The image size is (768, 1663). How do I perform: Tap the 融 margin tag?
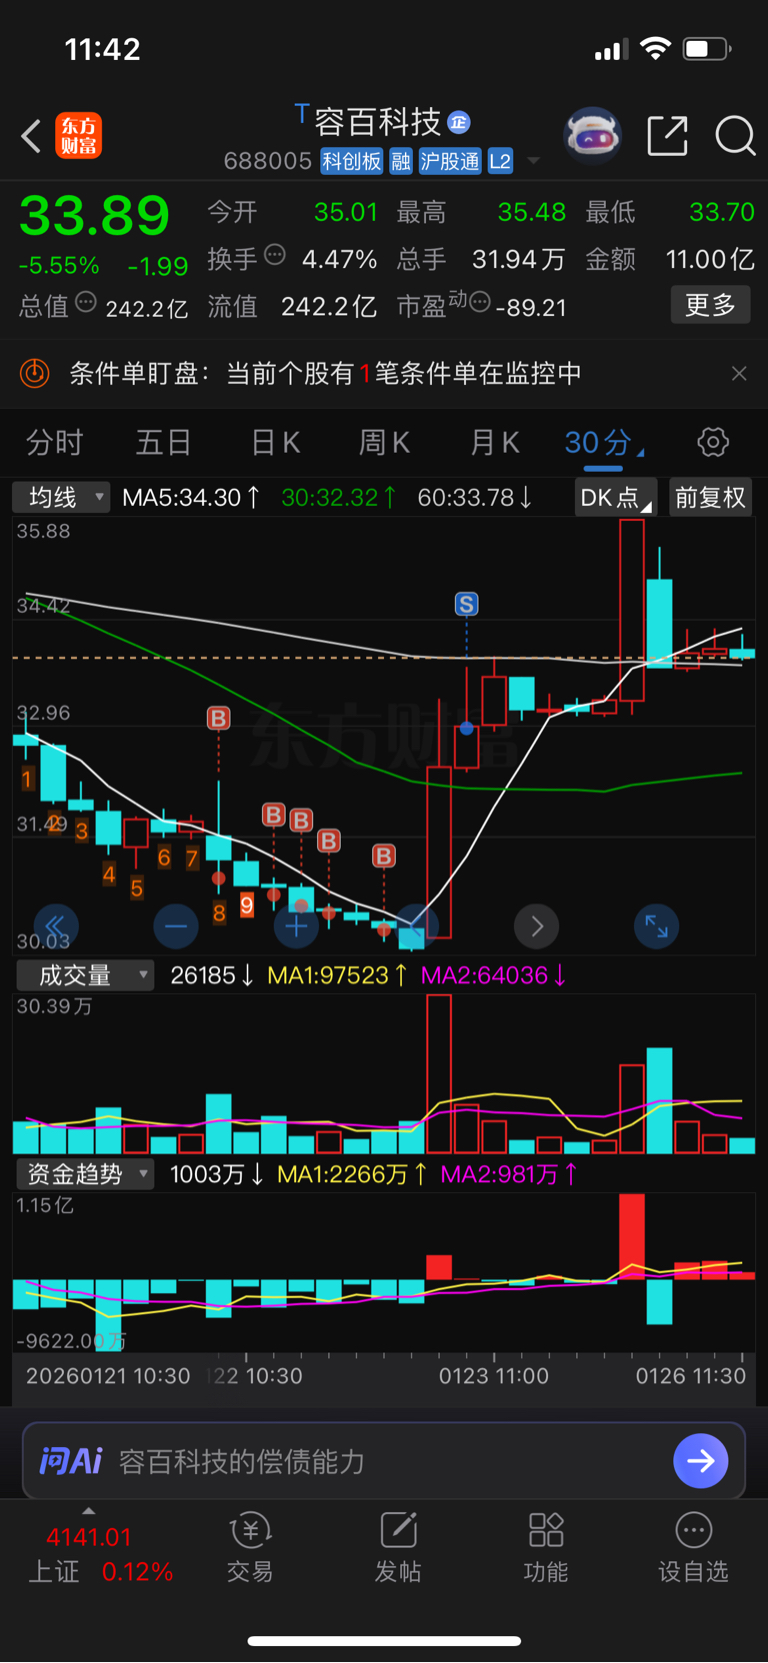pos(401,161)
